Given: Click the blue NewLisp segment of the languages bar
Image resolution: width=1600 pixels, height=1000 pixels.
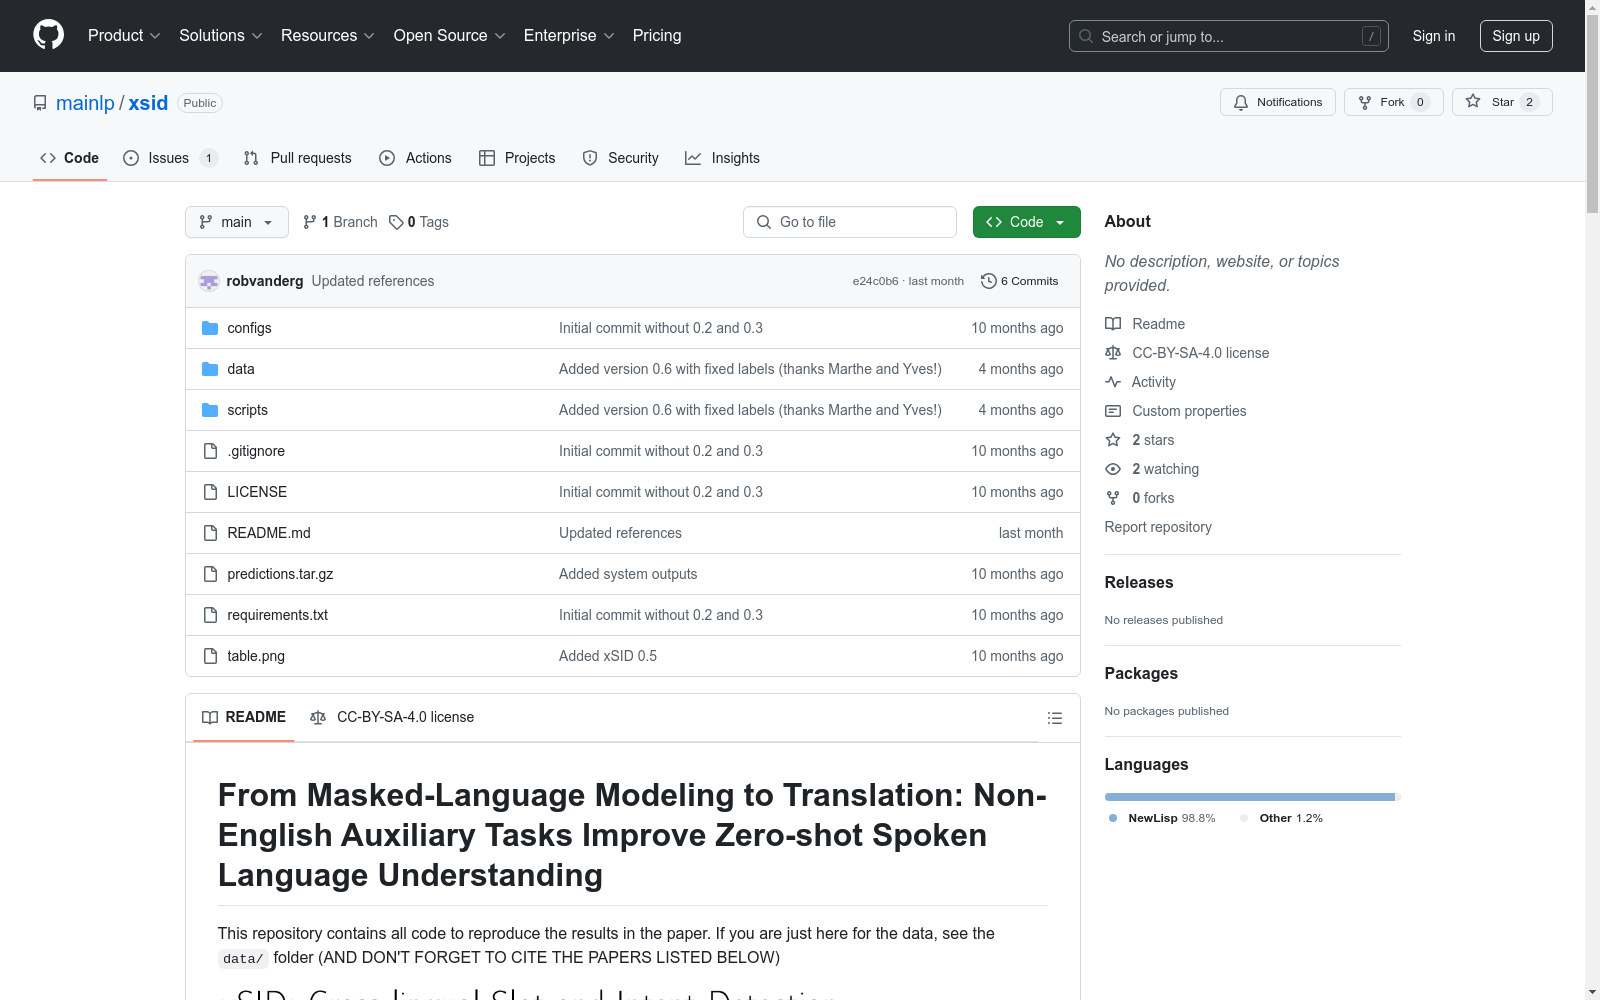Looking at the screenshot, I should point(1250,797).
